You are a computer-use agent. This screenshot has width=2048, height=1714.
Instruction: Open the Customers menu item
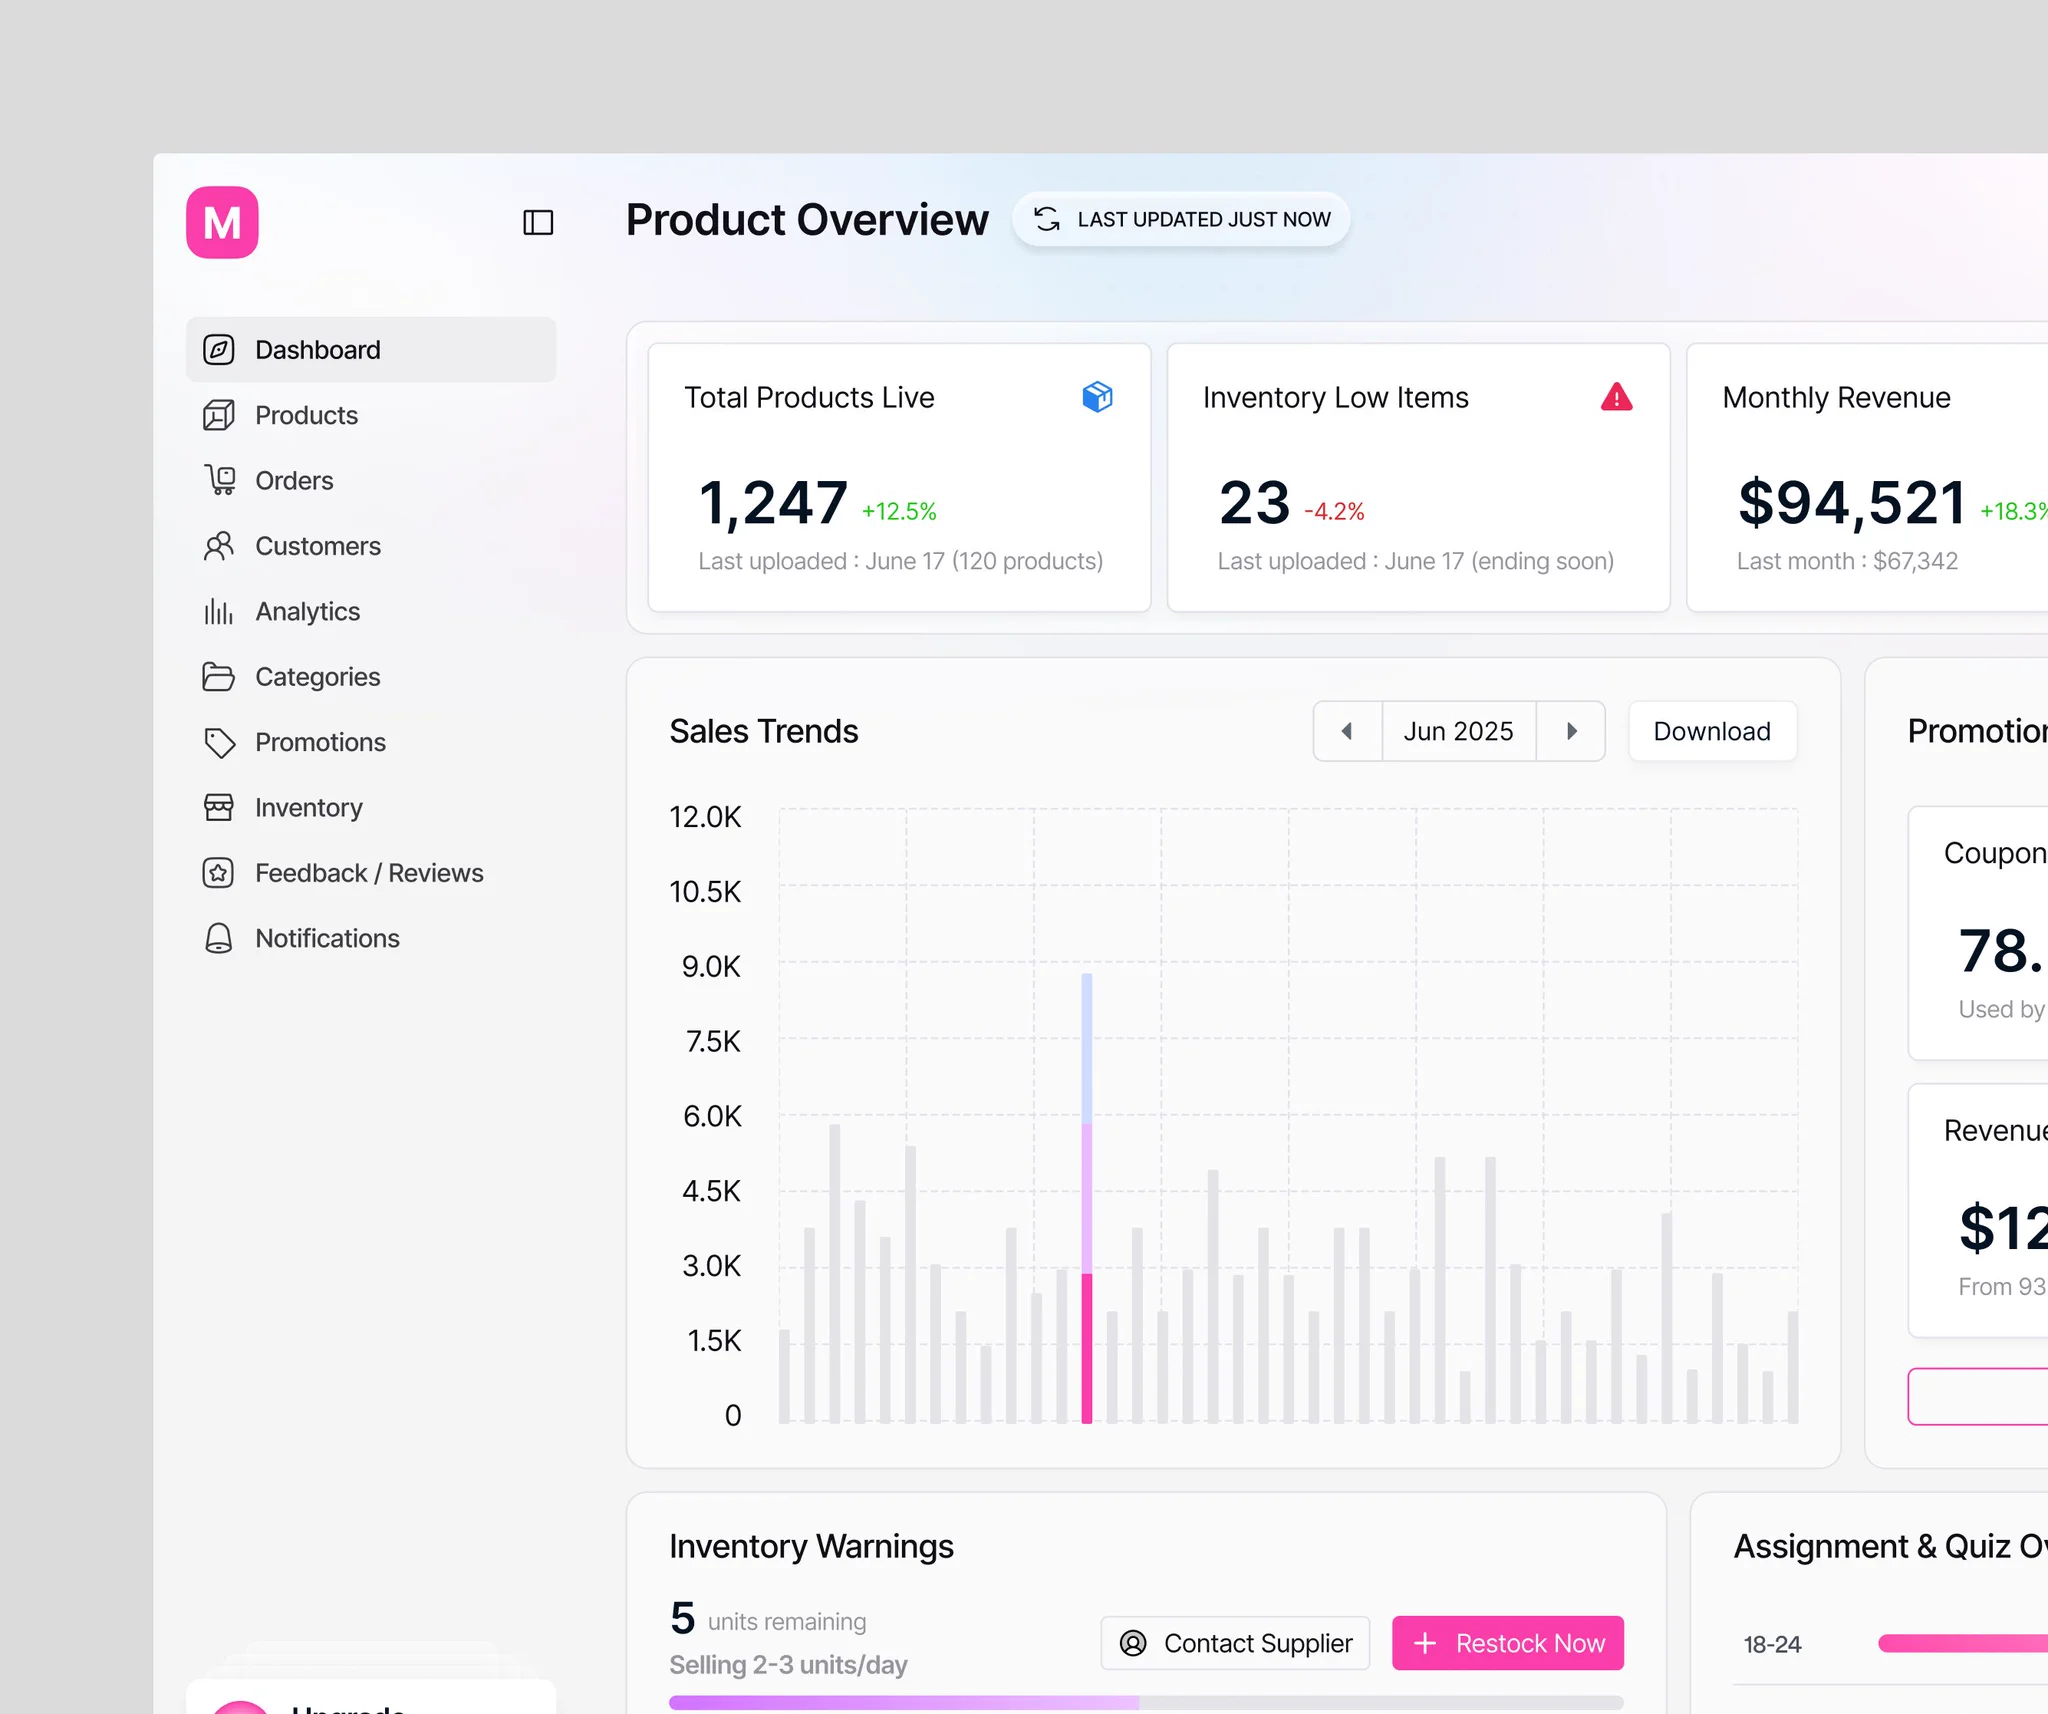tap(371, 546)
